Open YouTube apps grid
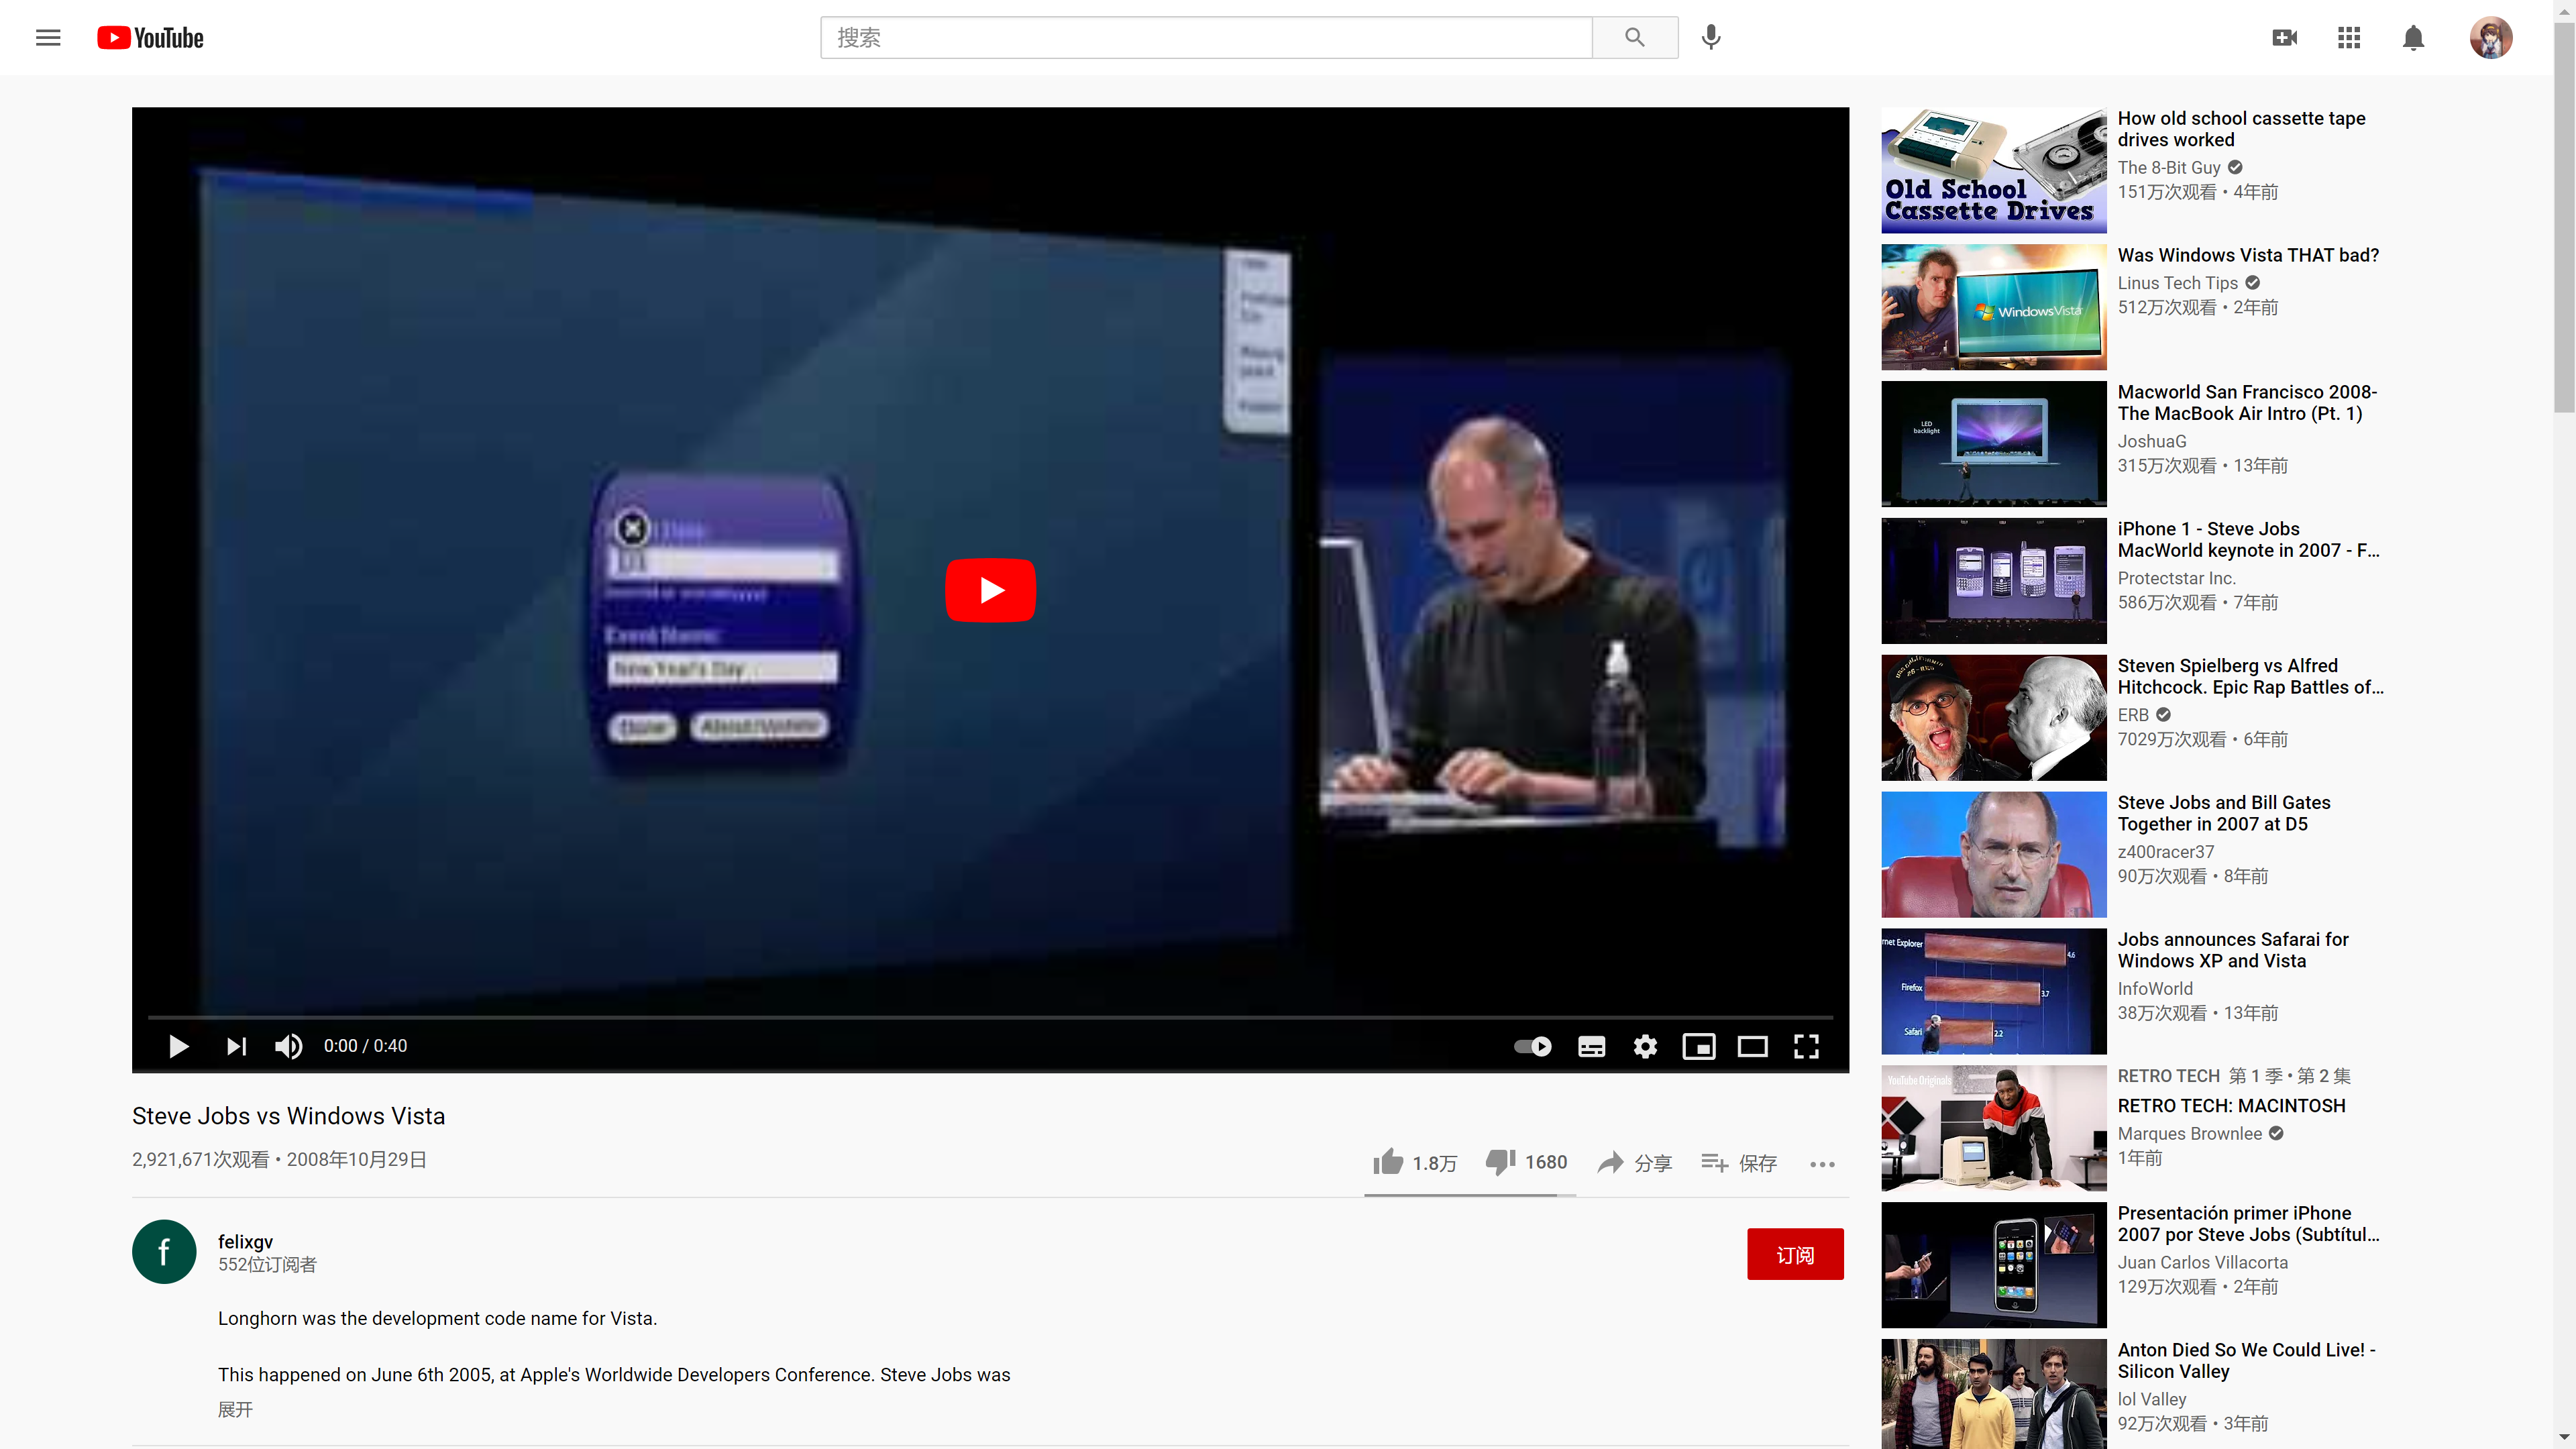 pos(2349,38)
